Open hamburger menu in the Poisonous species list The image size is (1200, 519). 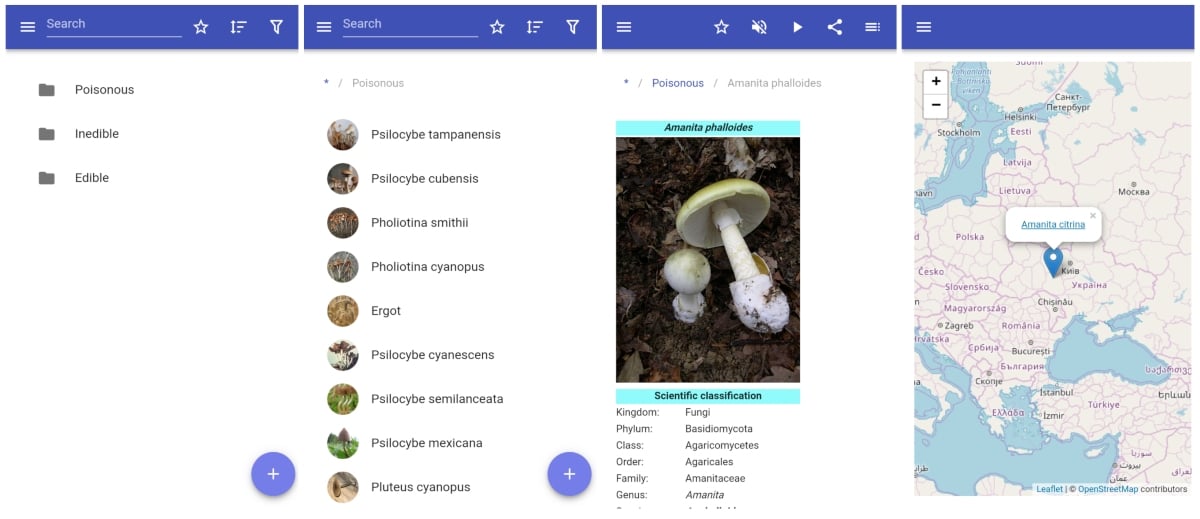(324, 27)
